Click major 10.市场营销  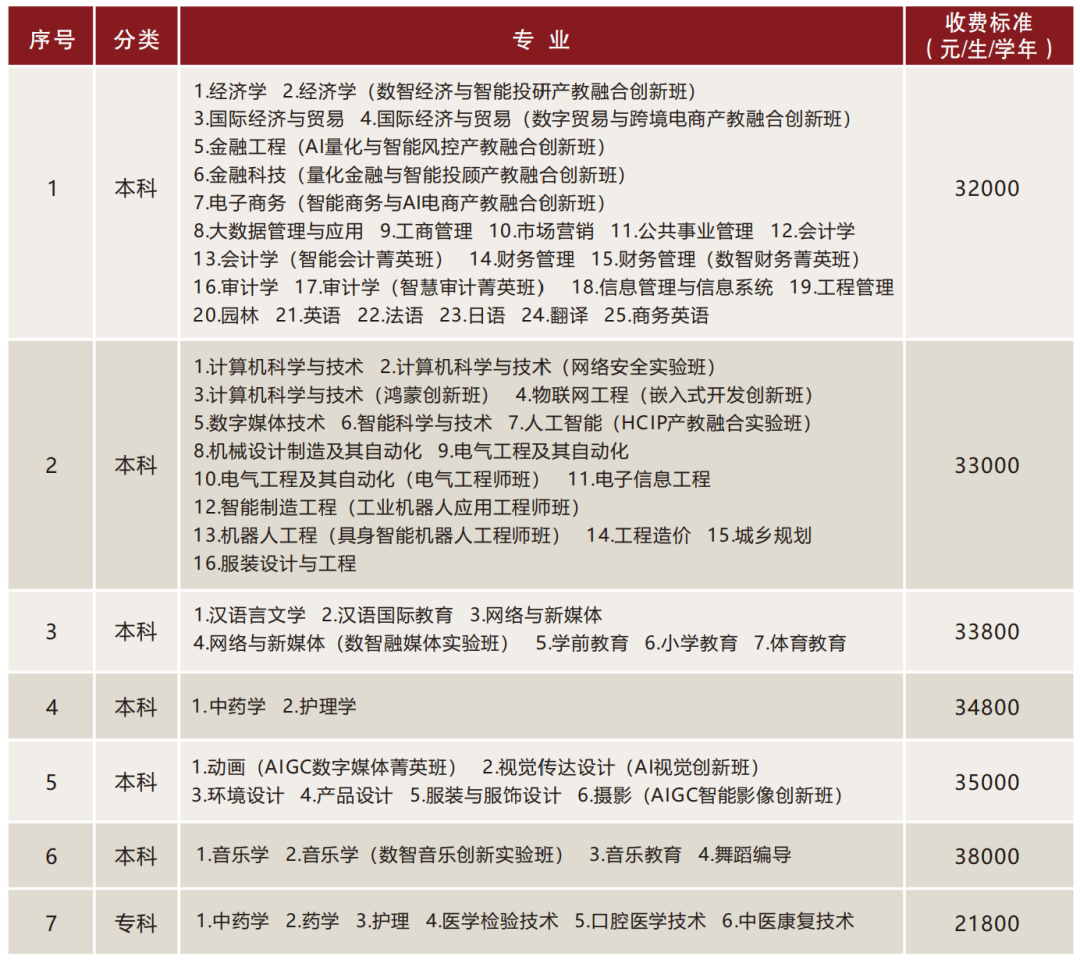pyautogui.click(x=541, y=231)
